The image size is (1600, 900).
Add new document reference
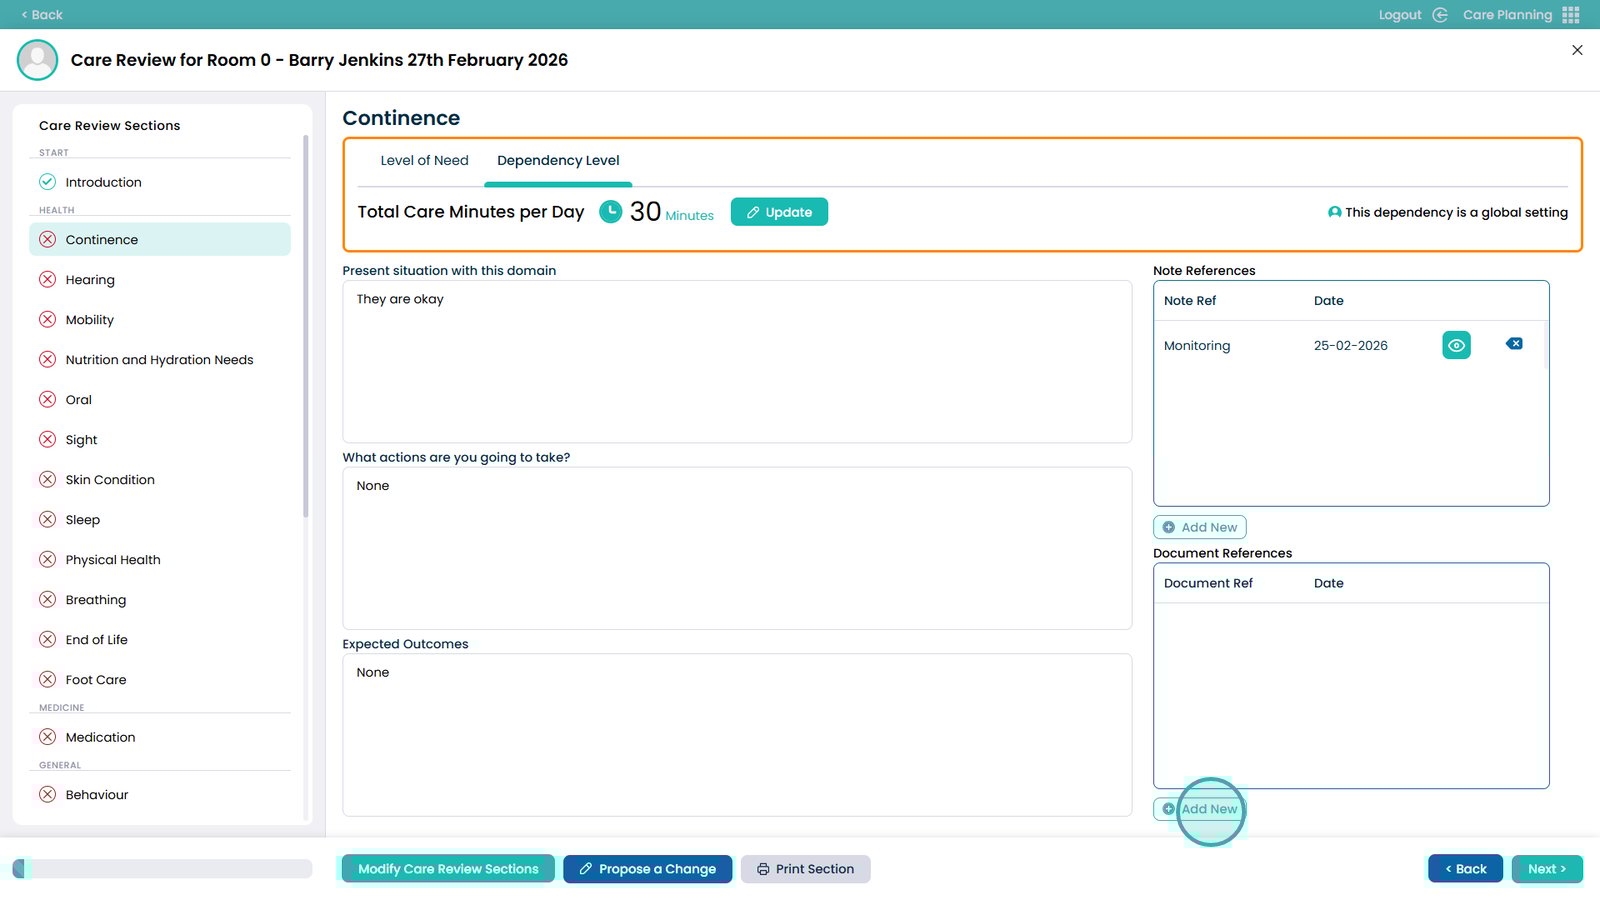coord(1200,809)
